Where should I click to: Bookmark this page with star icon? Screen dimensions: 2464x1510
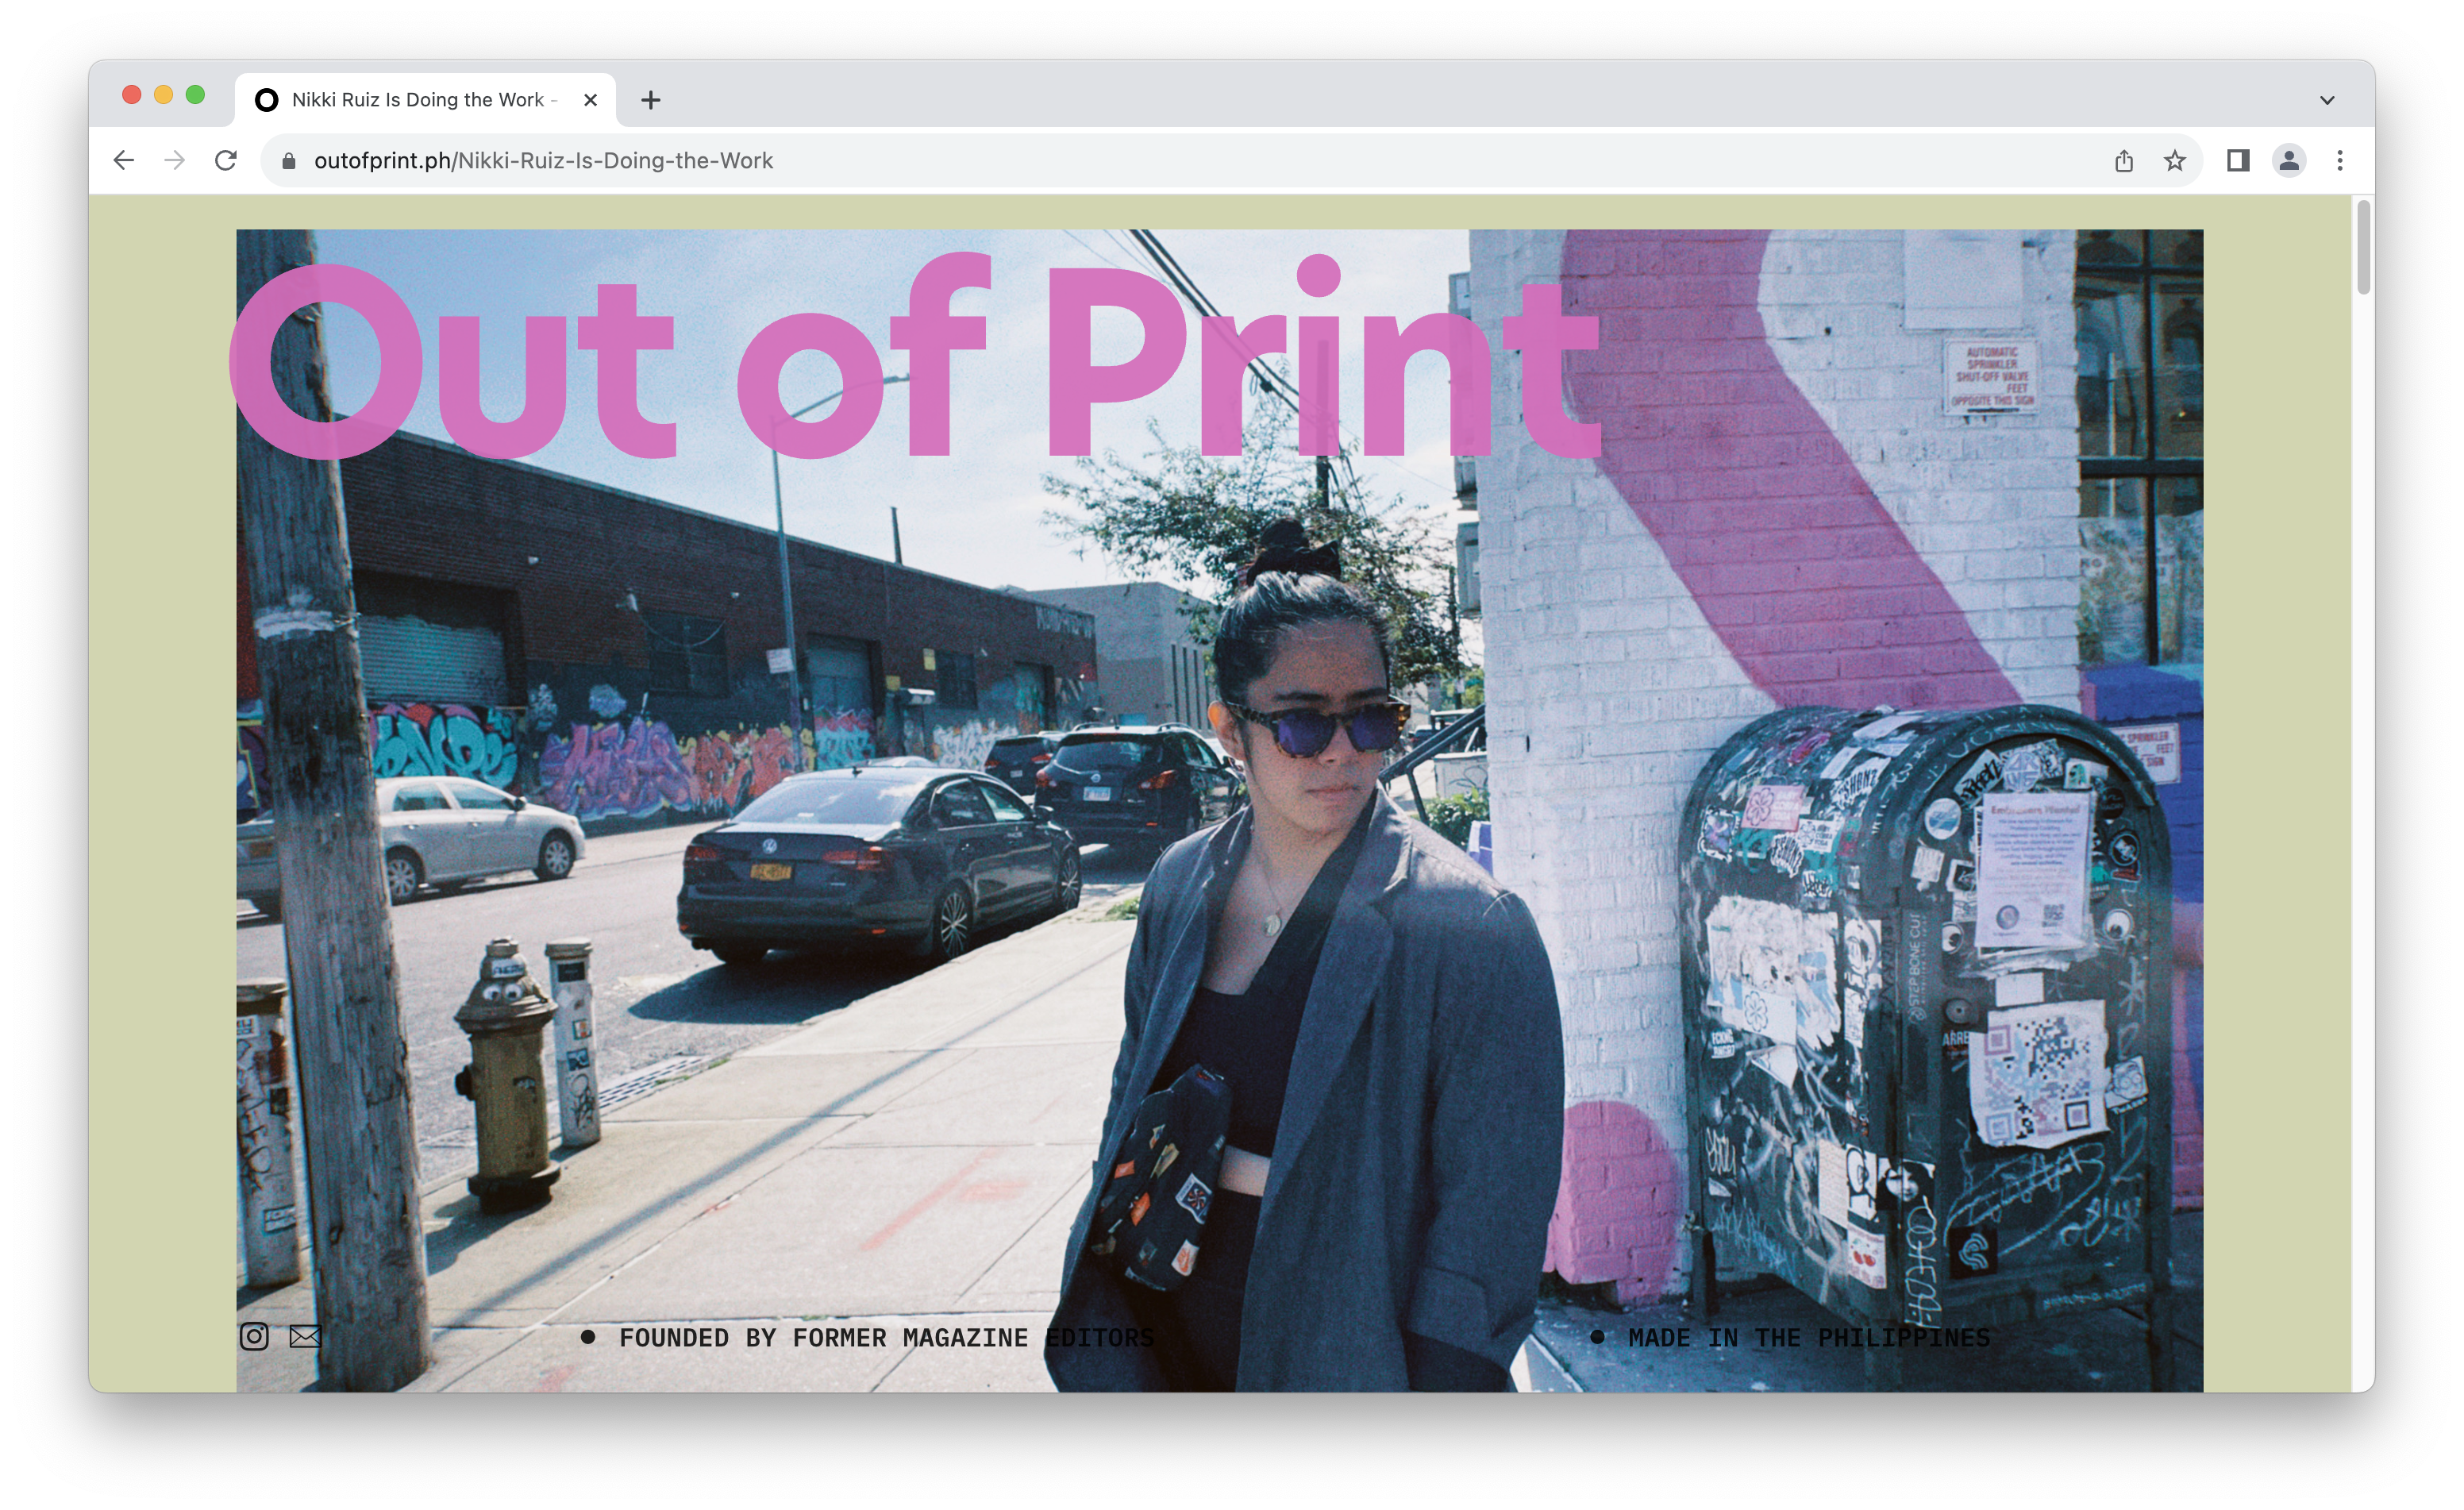[2174, 160]
